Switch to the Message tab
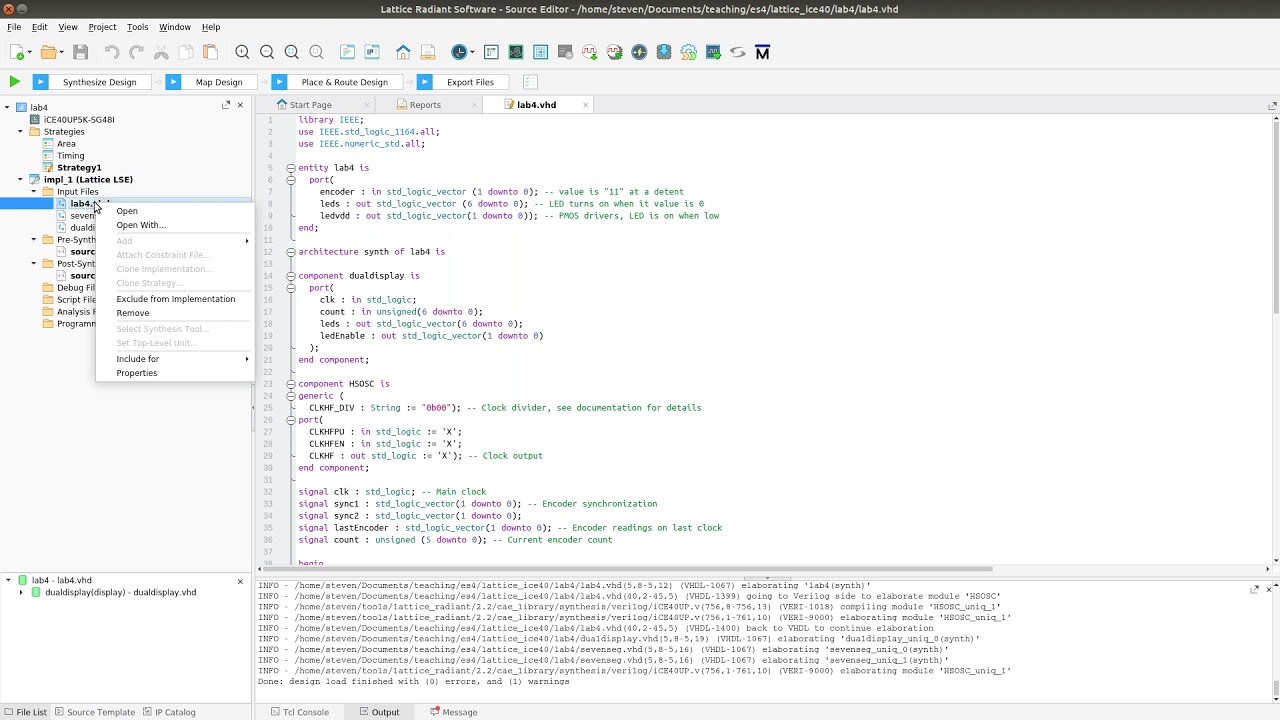This screenshot has height=720, width=1280. pyautogui.click(x=453, y=712)
